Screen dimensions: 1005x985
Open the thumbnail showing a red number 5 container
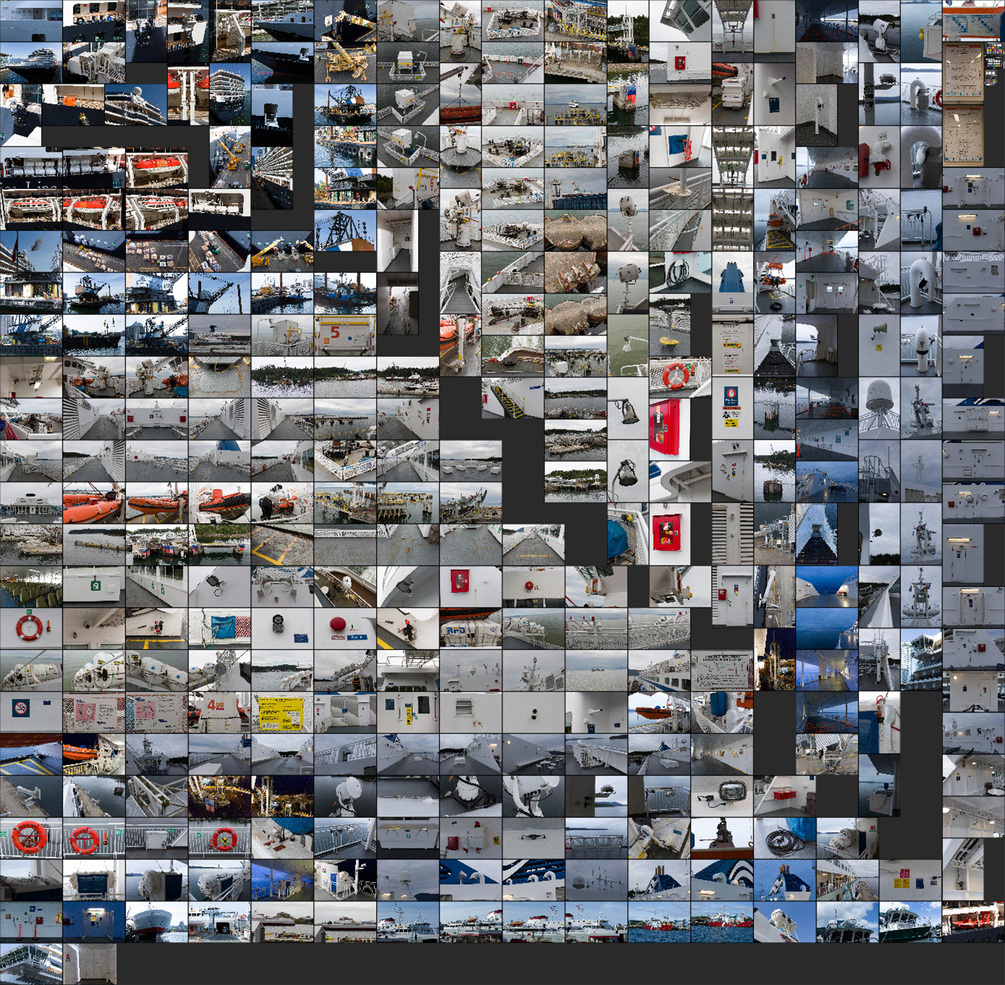[345, 335]
